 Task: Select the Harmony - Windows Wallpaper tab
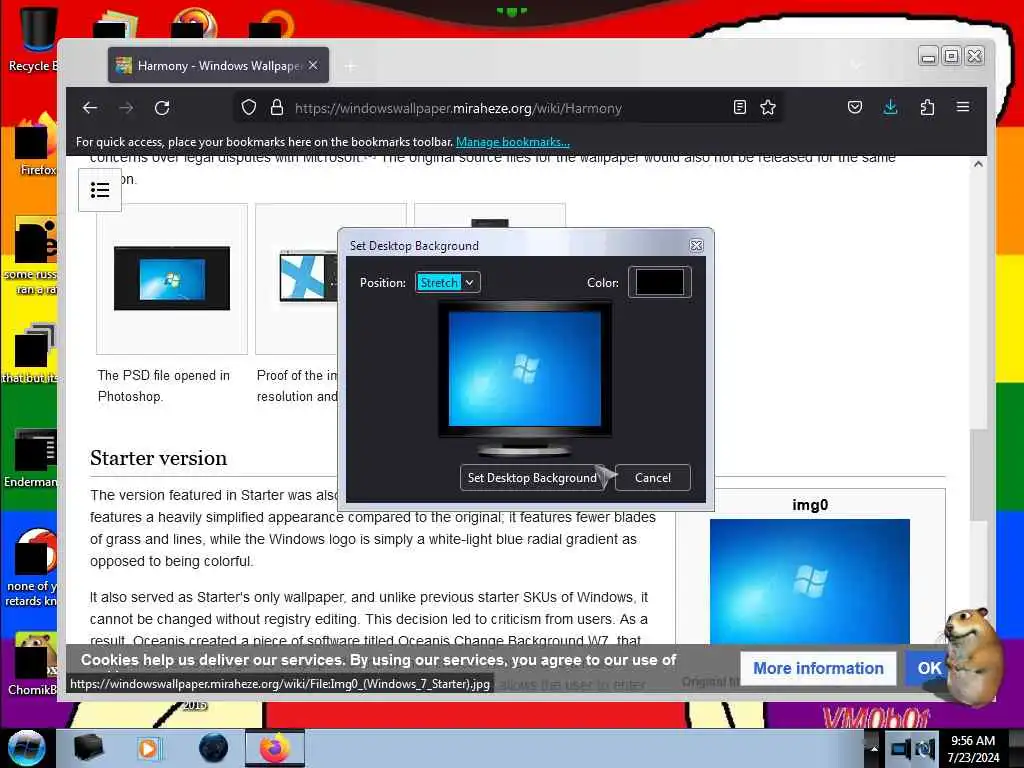[218, 65]
